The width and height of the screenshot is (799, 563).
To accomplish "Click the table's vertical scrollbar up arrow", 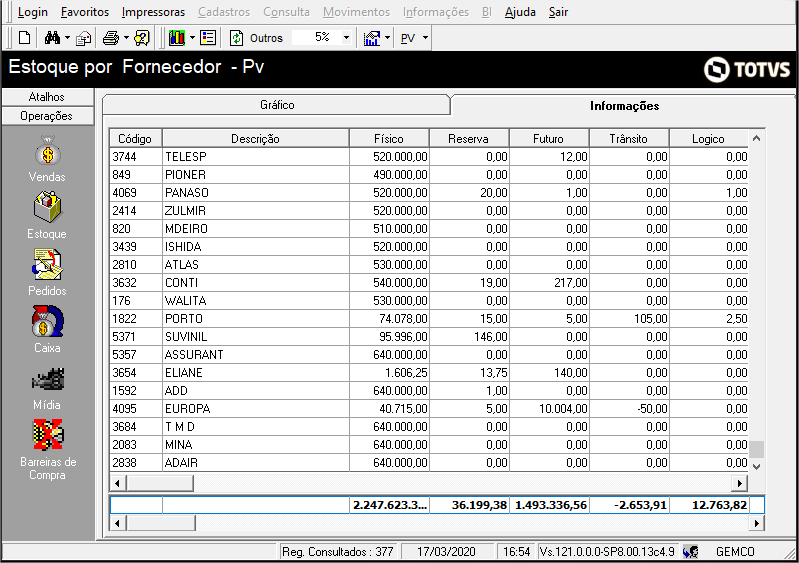I will (x=757, y=138).
